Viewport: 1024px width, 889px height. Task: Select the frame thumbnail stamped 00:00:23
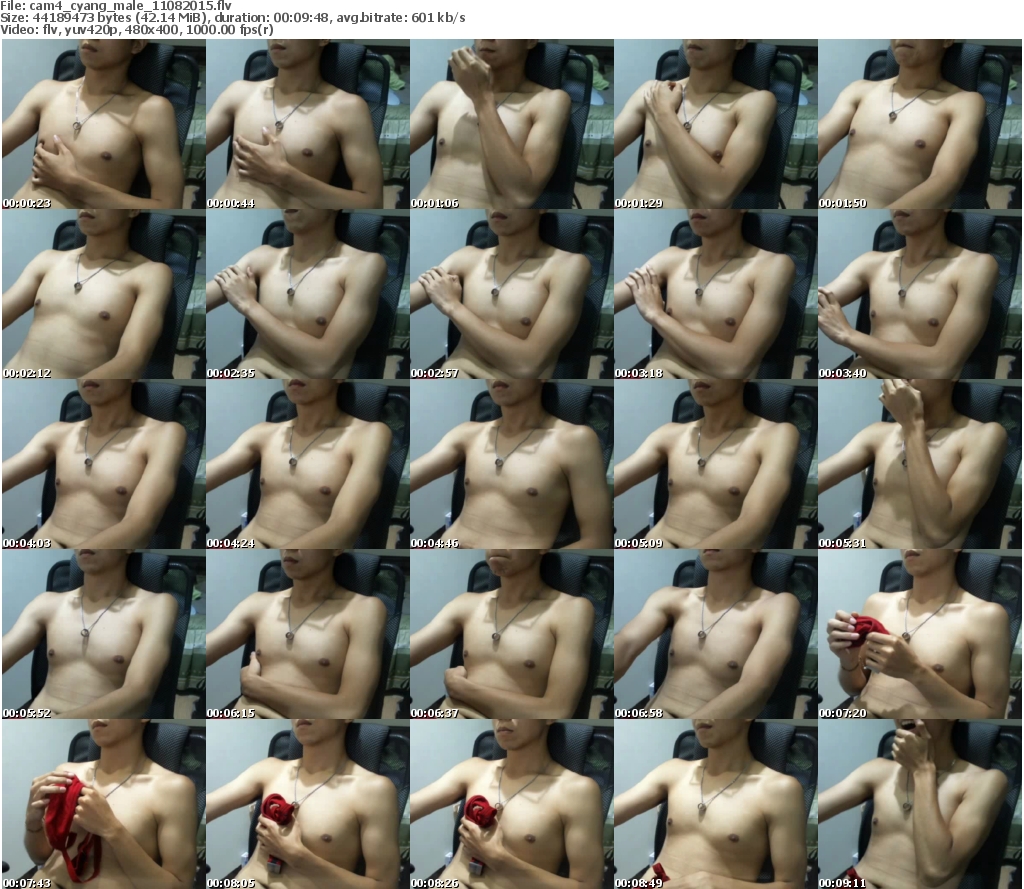pos(104,124)
